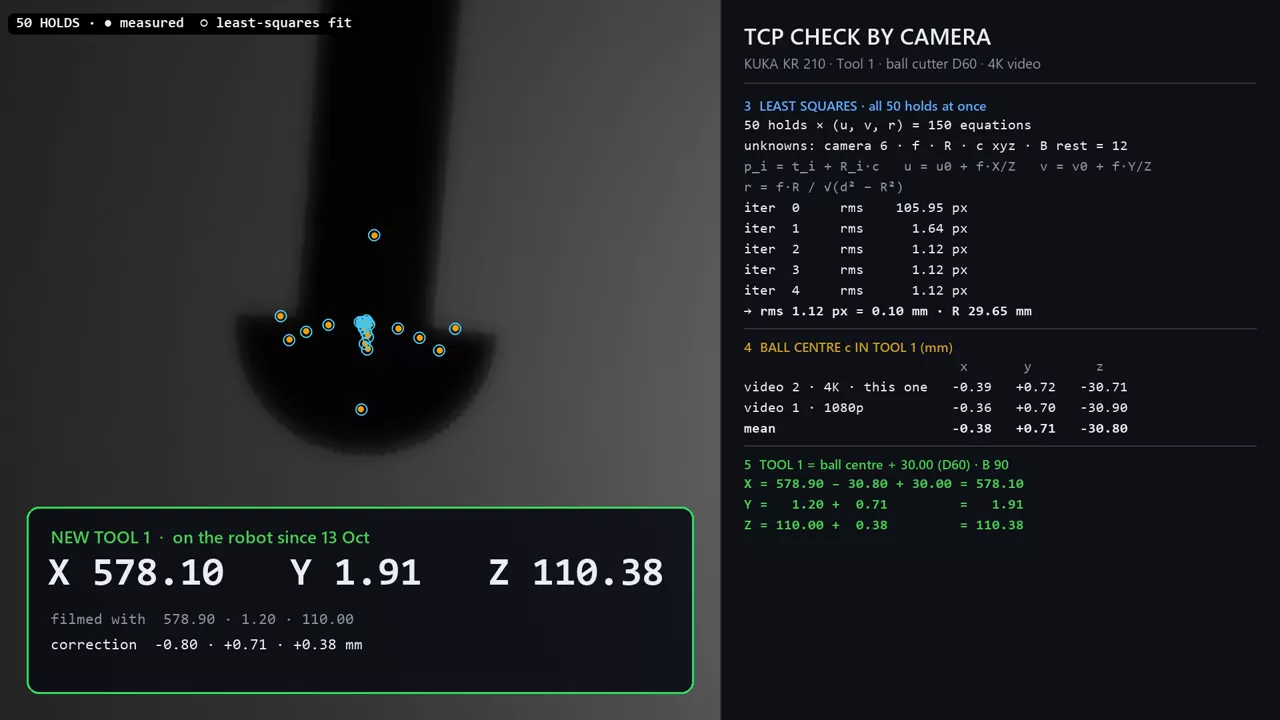
Task: Click the highest hold marker on the tool shank
Action: point(374,235)
